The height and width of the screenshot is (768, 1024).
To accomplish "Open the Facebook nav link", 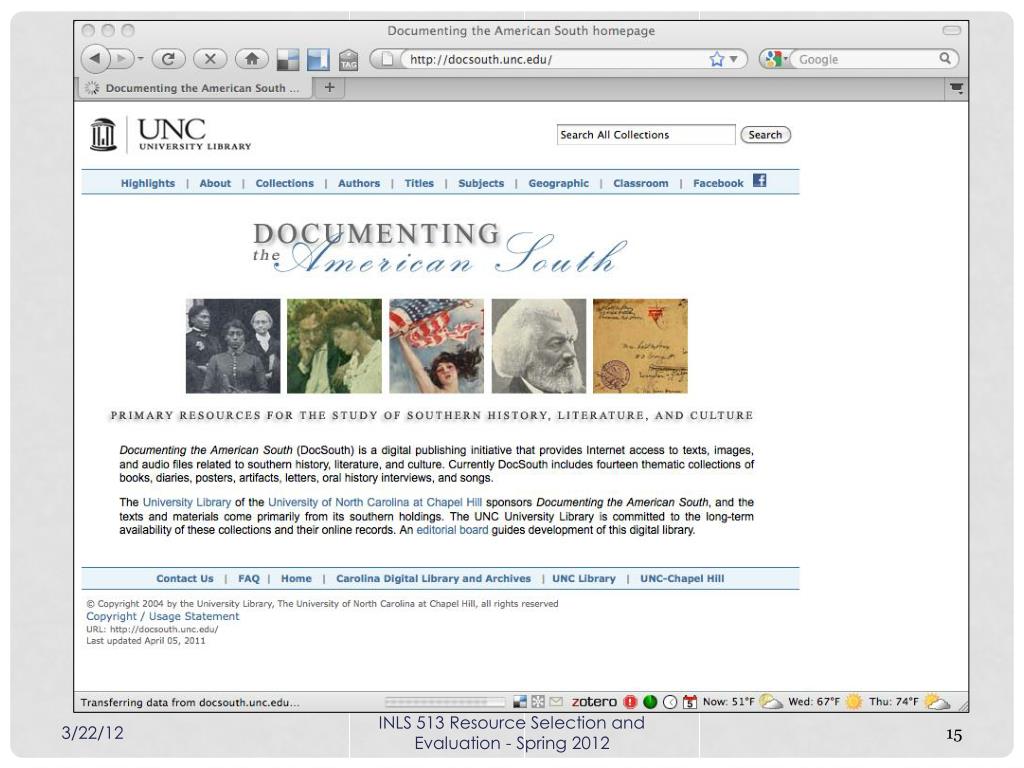I will tap(718, 184).
